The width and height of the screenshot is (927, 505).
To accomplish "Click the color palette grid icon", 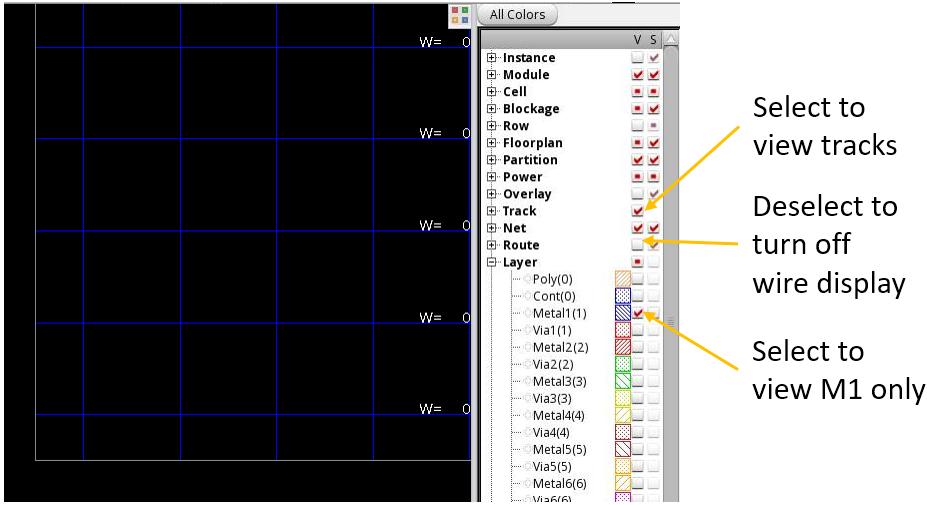I will pyautogui.click(x=460, y=15).
